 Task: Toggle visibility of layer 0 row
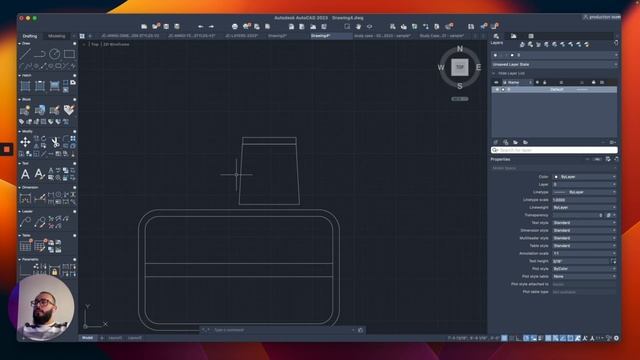pos(497,89)
